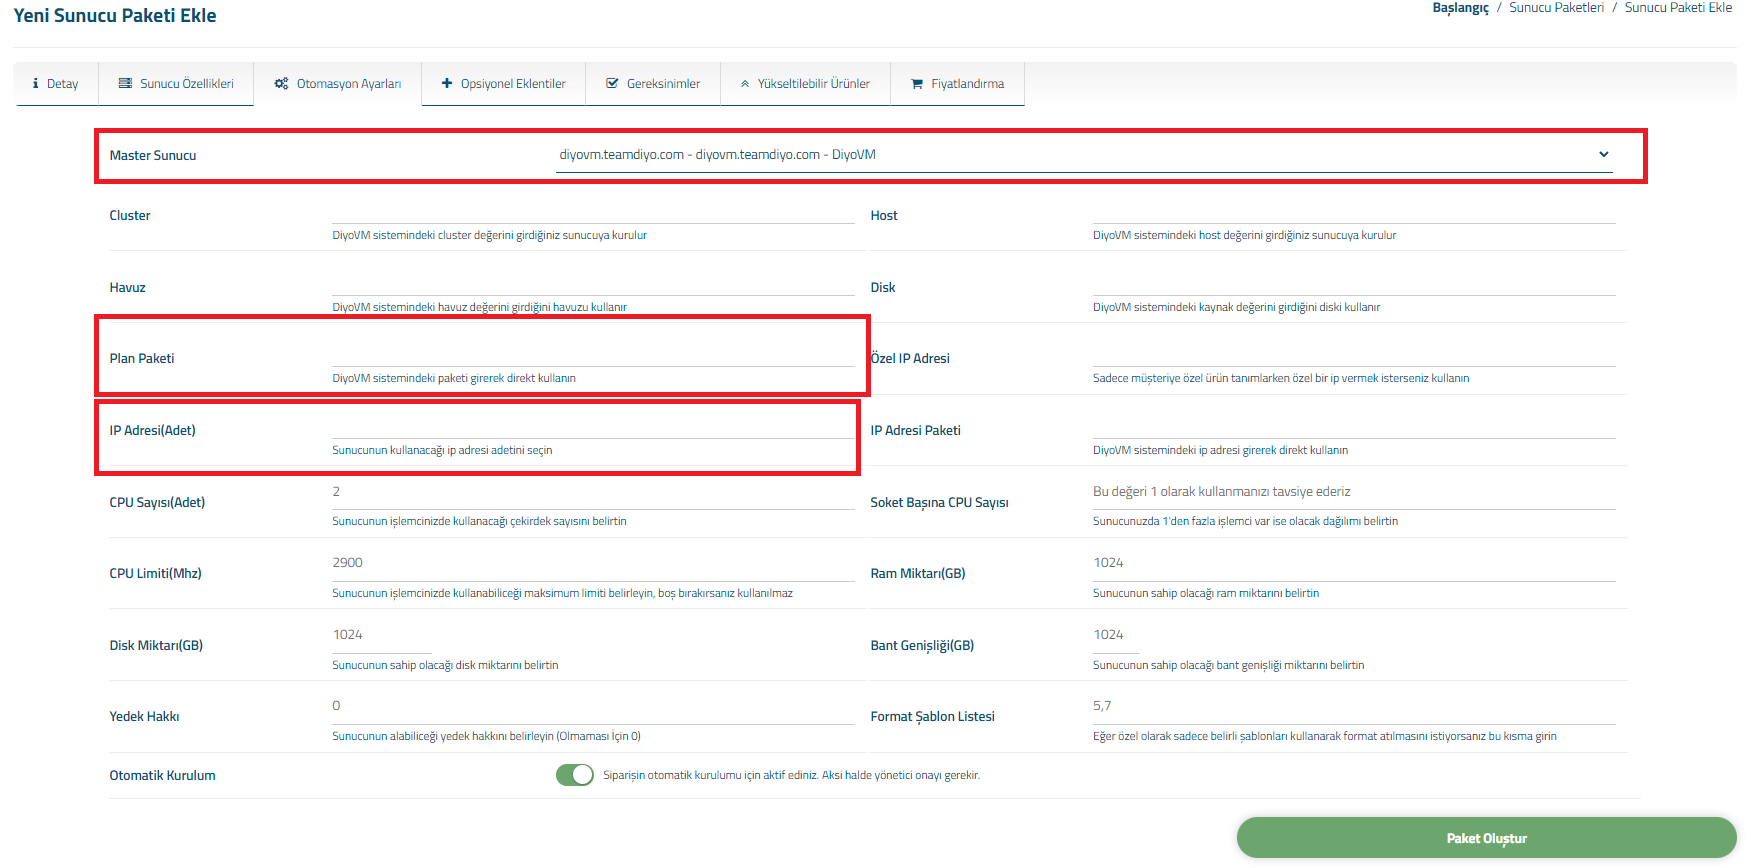
Task: Click the 'Yeni Sunucu Paketi Ekle' heading
Action: [x=115, y=16]
